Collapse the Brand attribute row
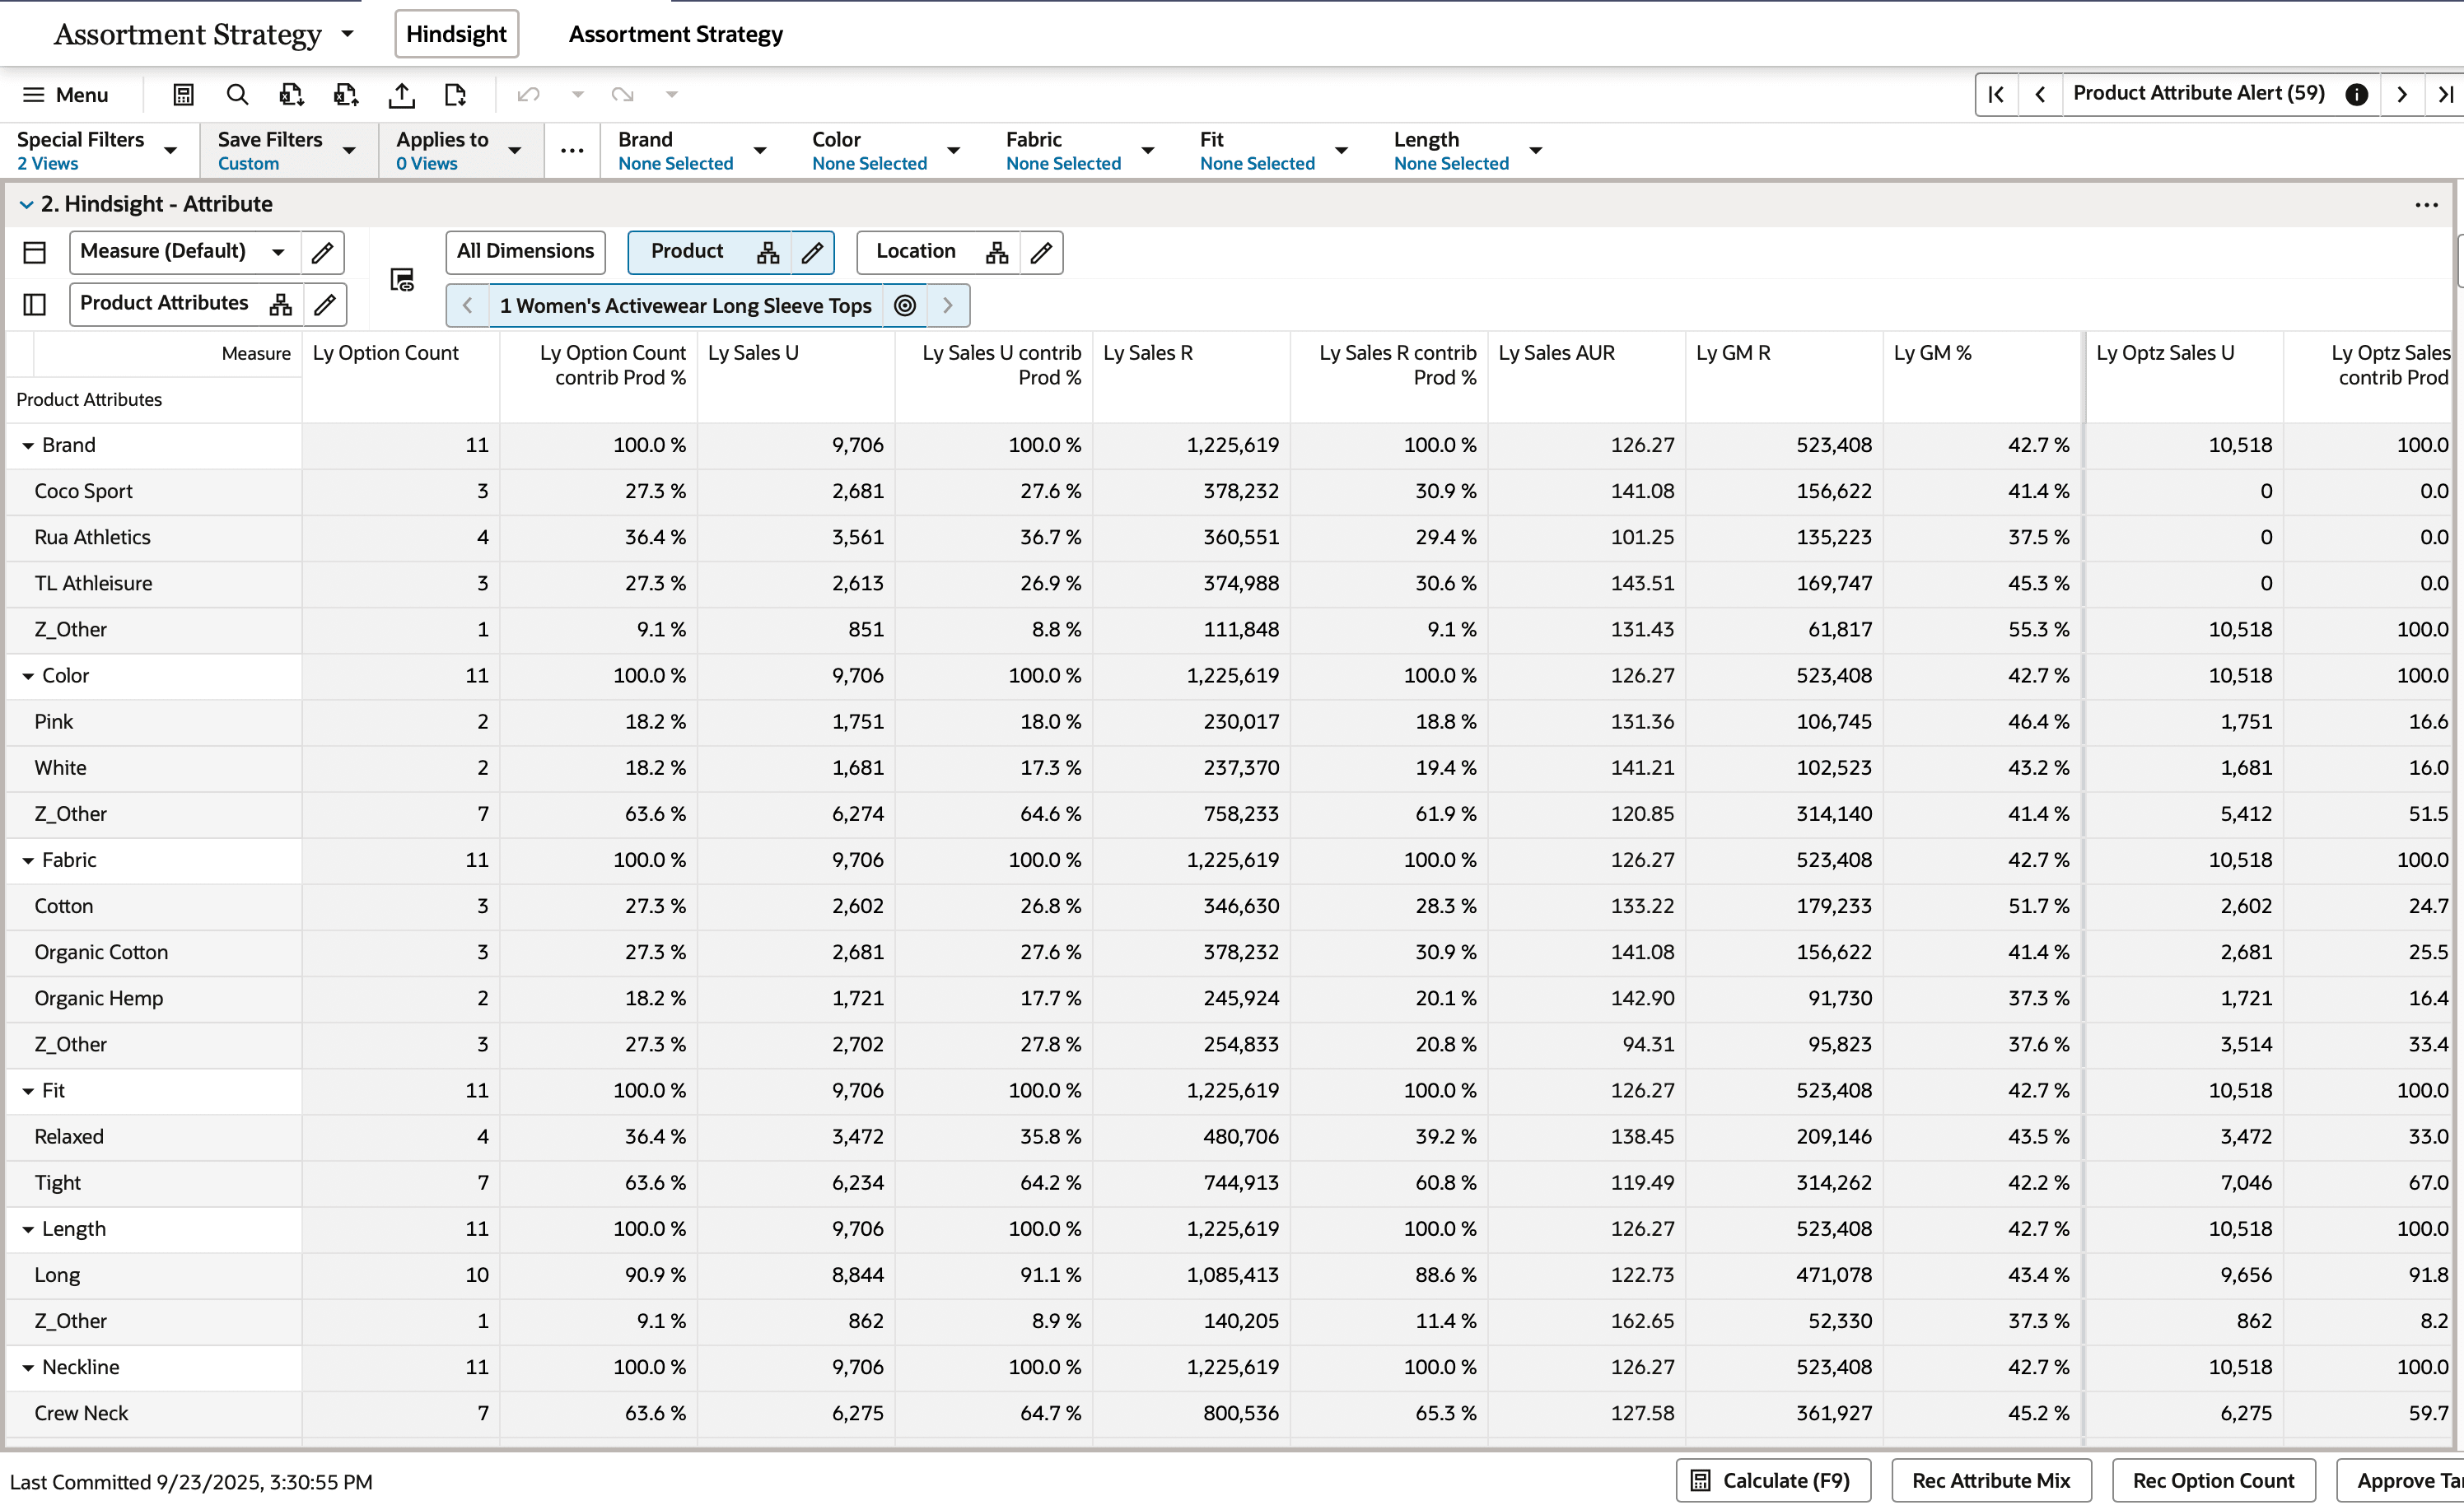This screenshot has height=1510, width=2464. (x=28, y=445)
